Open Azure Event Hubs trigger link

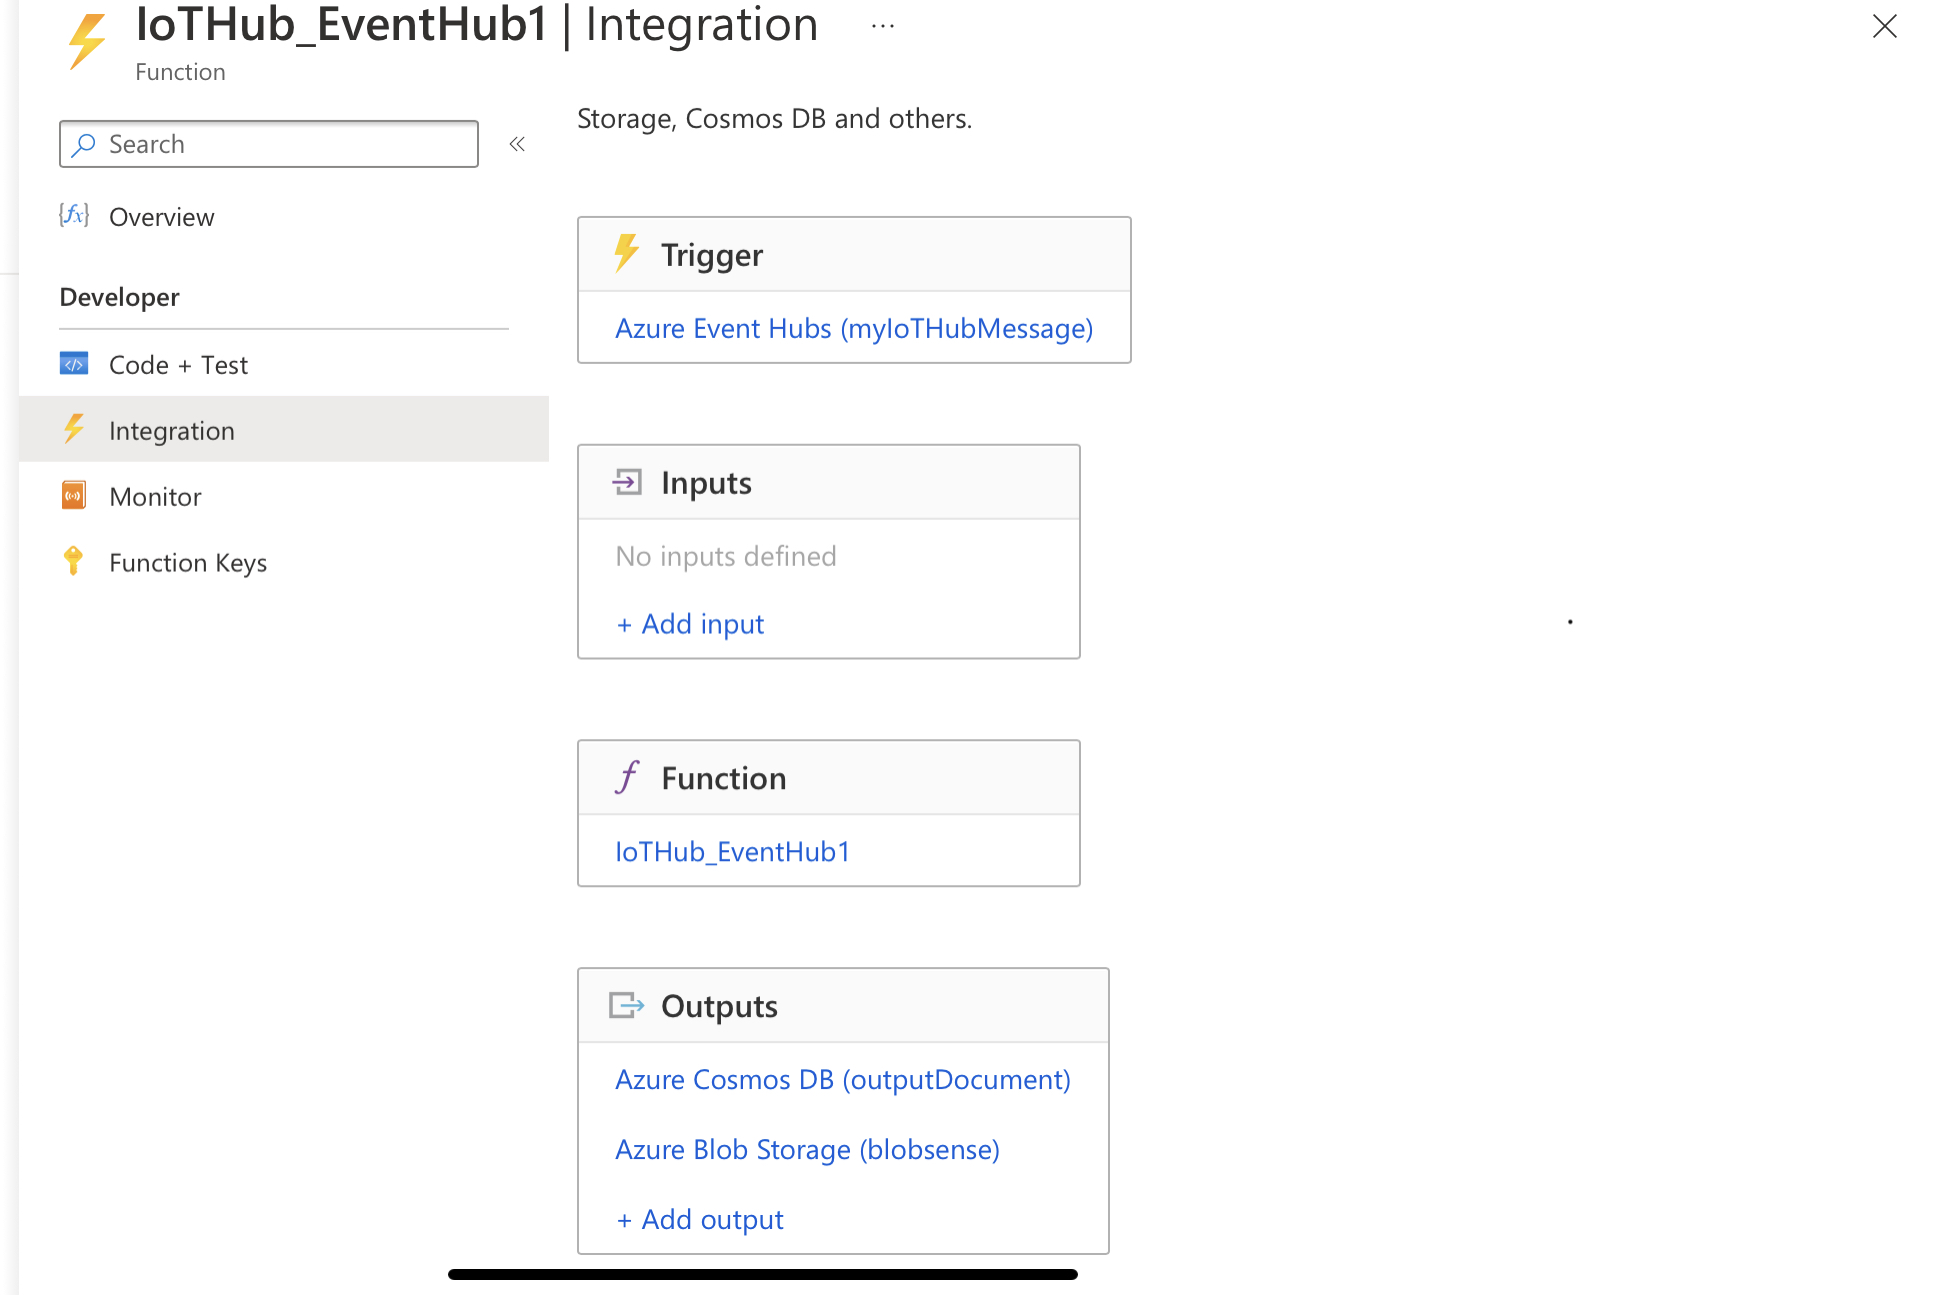click(x=853, y=328)
